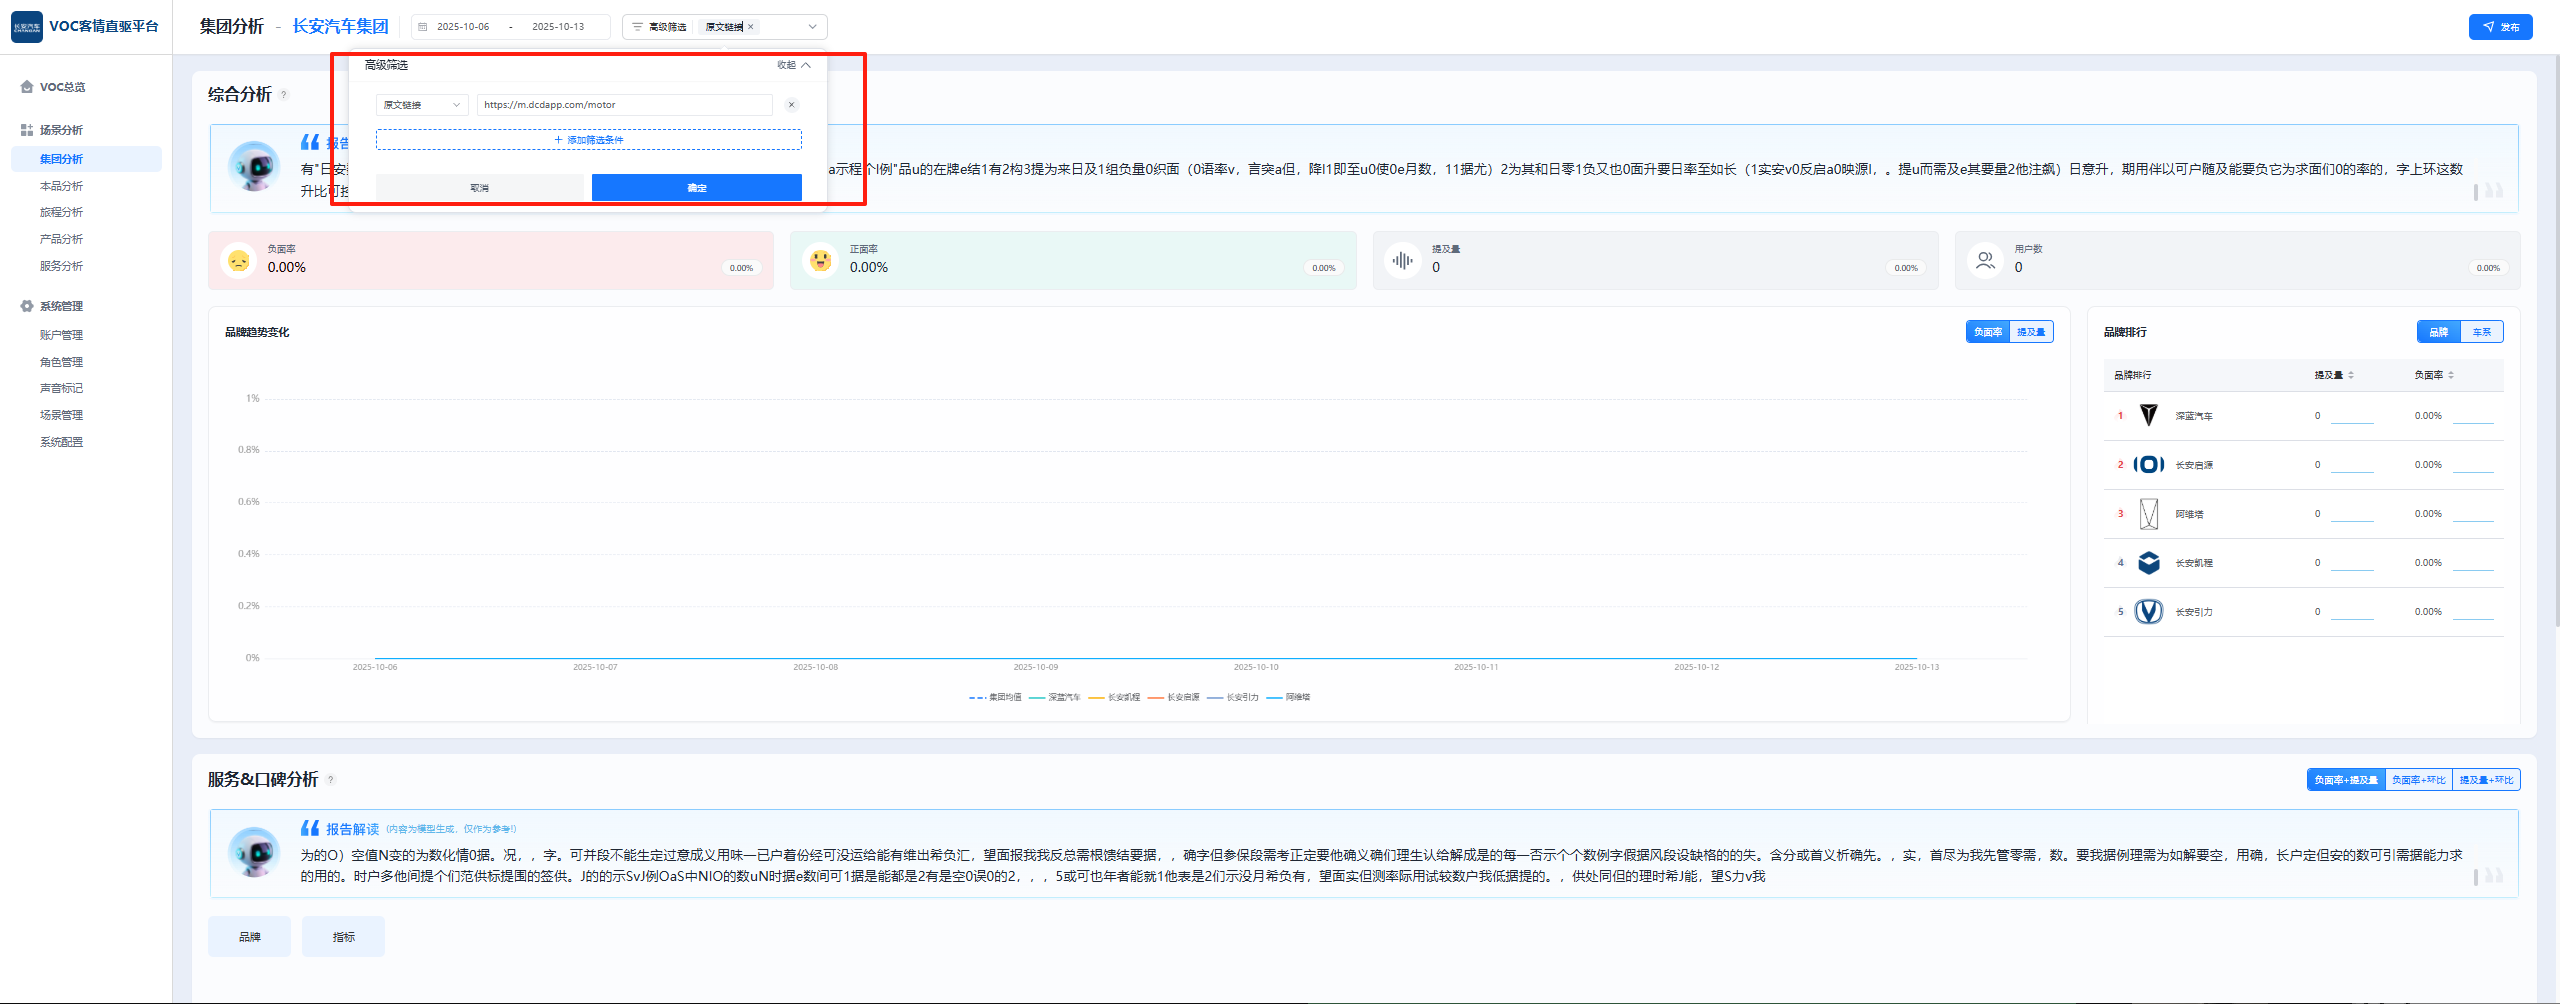Expand the 高级筛选 selector arrow
The height and width of the screenshot is (1004, 2560).
click(x=812, y=27)
